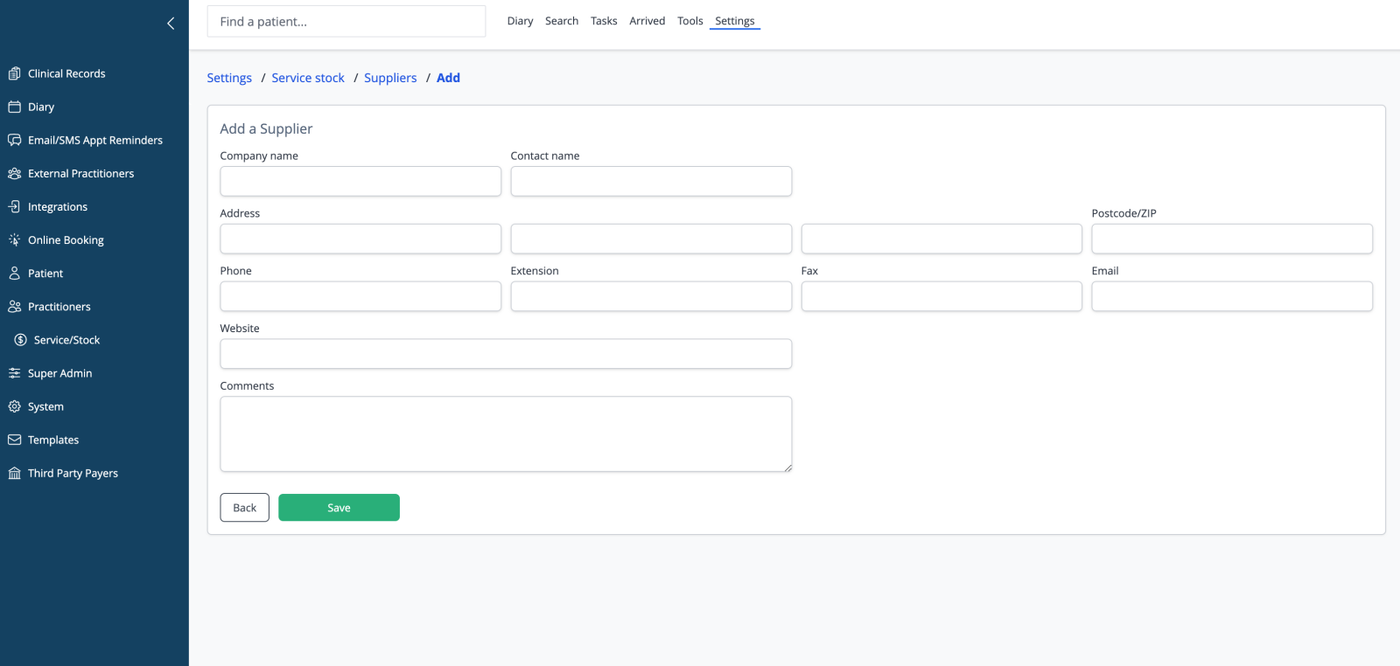
Task: Click the Patient person icon
Action: click(14, 273)
